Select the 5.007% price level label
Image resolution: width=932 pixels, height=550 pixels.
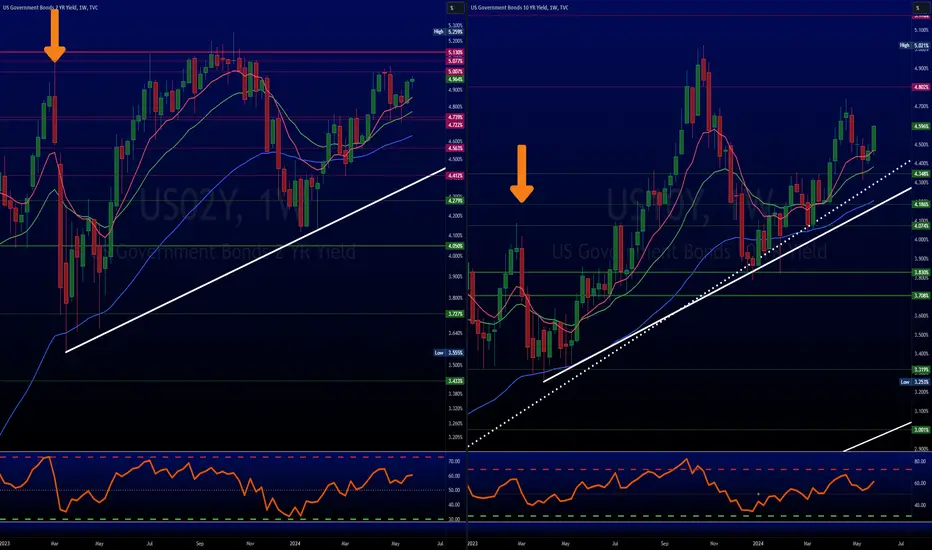[455, 71]
